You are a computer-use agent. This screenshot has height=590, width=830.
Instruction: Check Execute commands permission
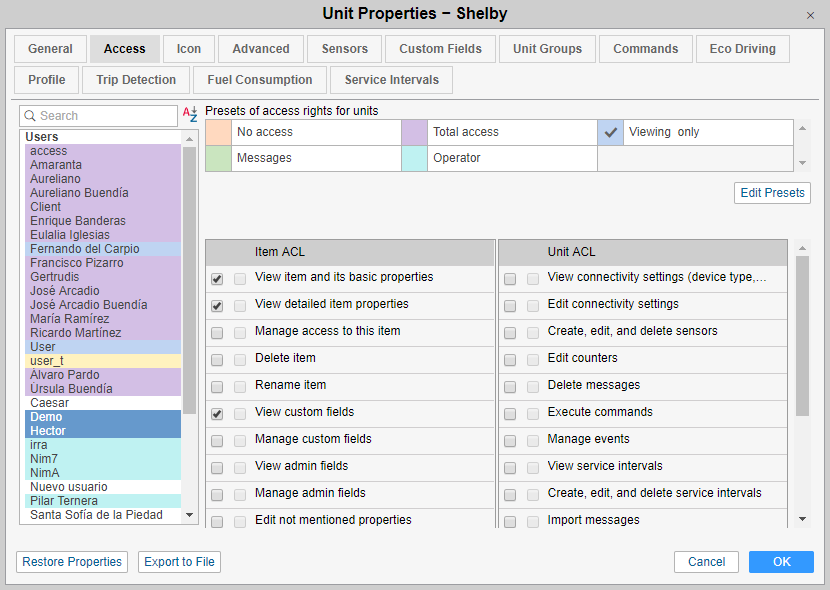point(510,413)
